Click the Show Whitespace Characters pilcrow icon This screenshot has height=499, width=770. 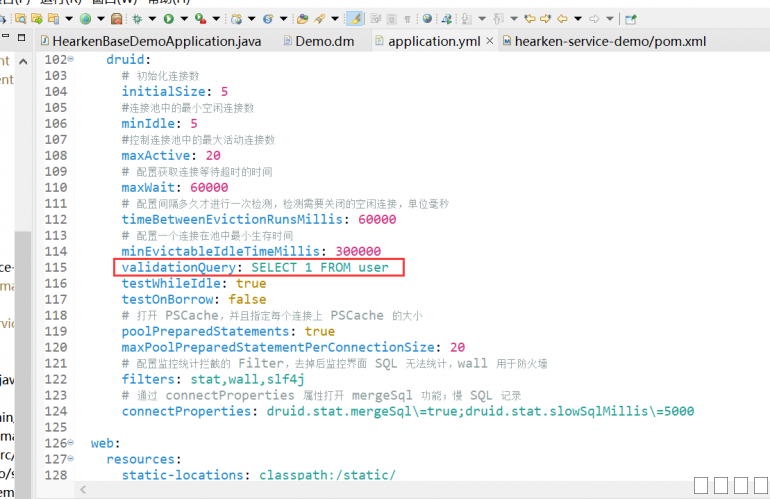[408, 18]
